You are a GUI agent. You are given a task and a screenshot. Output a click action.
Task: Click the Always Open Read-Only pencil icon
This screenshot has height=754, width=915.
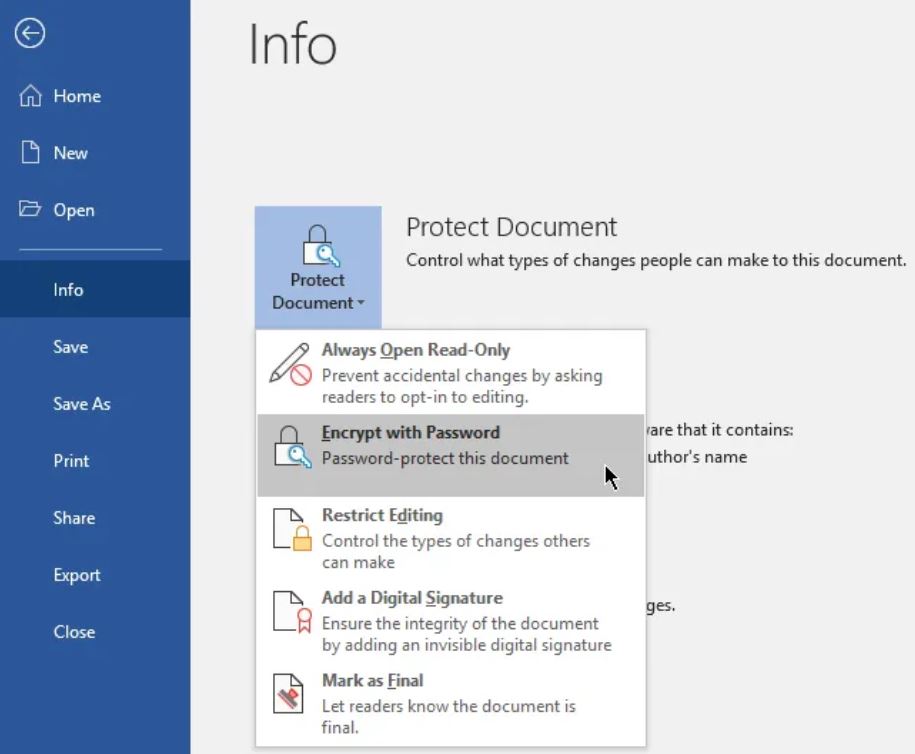tap(291, 364)
